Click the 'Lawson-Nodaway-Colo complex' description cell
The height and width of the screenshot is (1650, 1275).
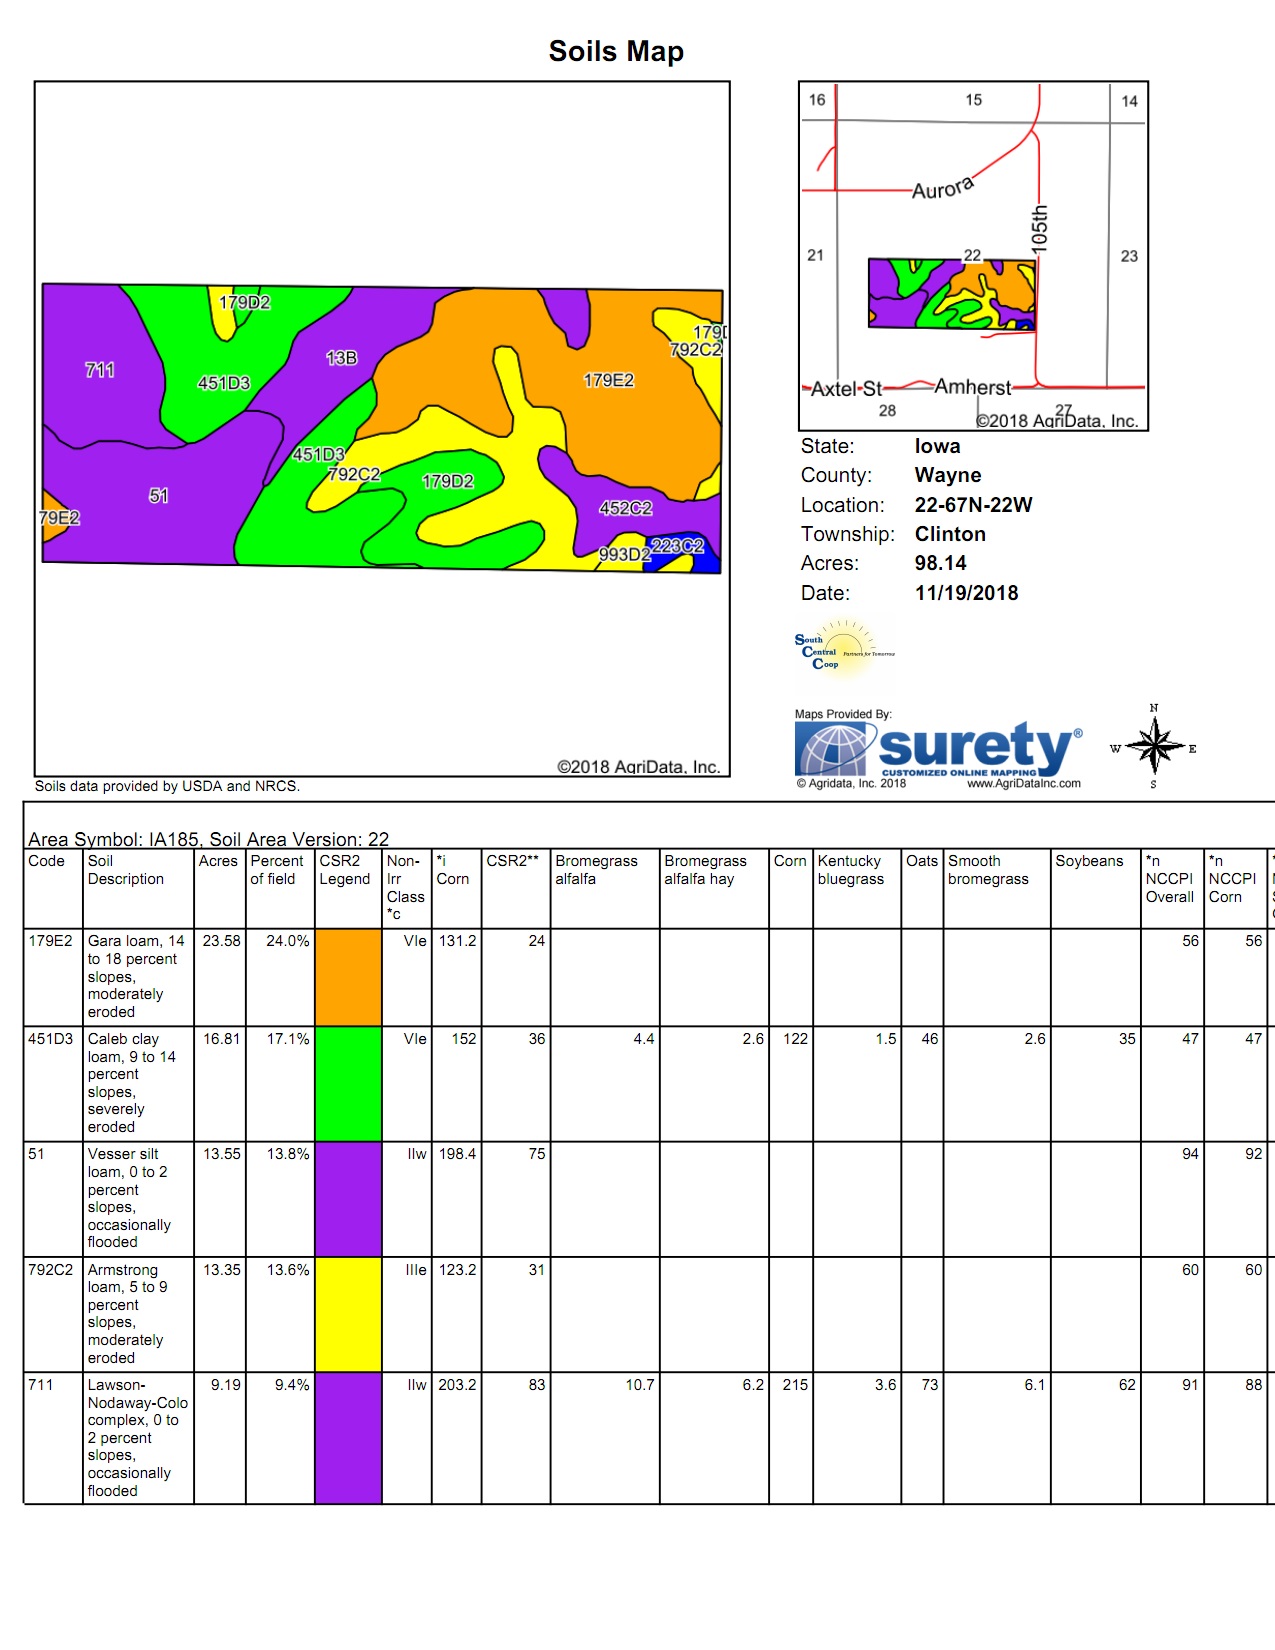138,1438
